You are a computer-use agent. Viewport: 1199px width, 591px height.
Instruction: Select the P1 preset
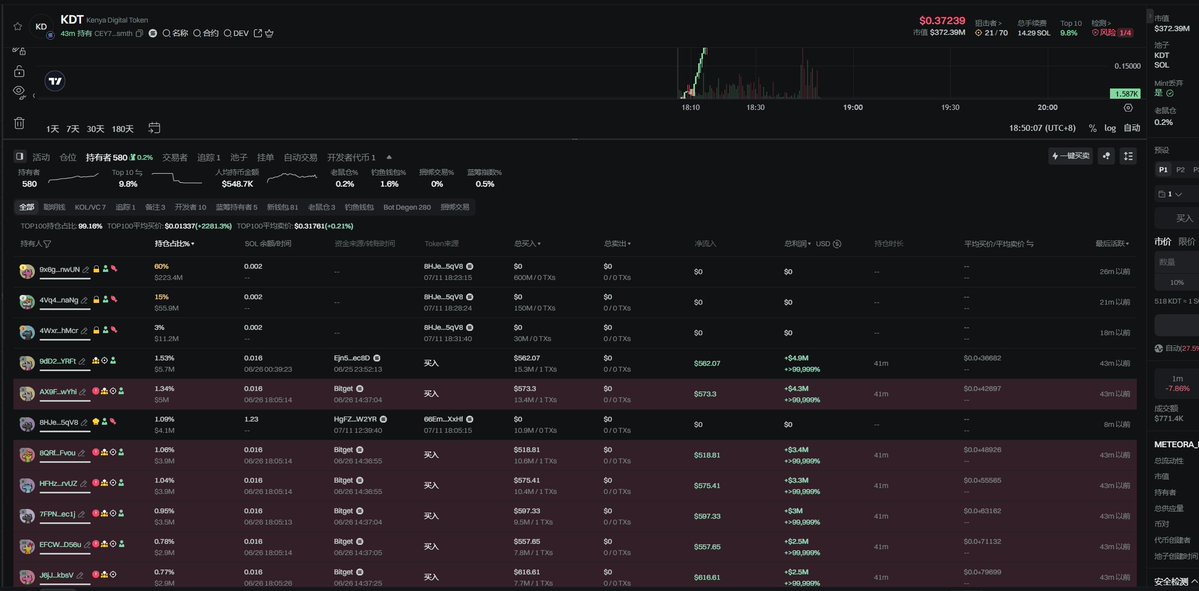1163,170
